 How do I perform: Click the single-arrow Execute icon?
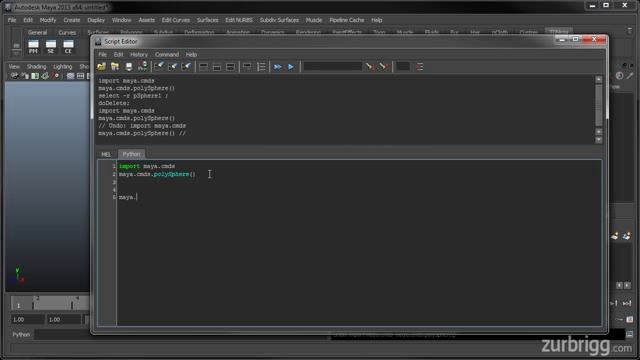pyautogui.click(x=291, y=67)
